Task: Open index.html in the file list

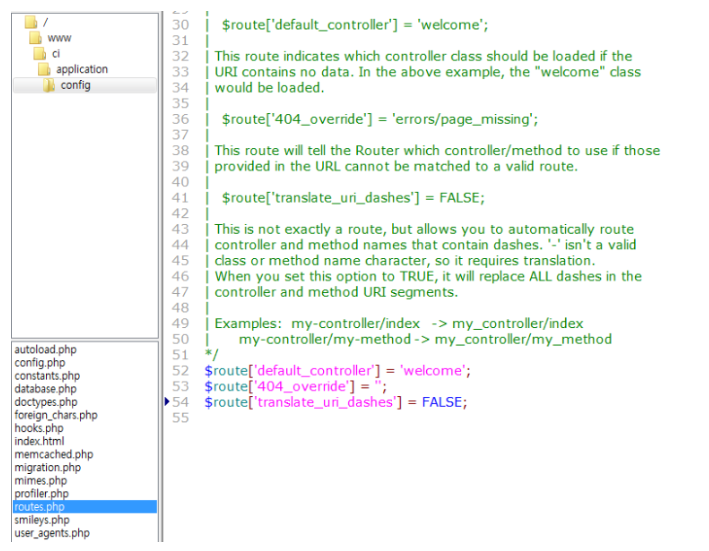Action: (39, 441)
